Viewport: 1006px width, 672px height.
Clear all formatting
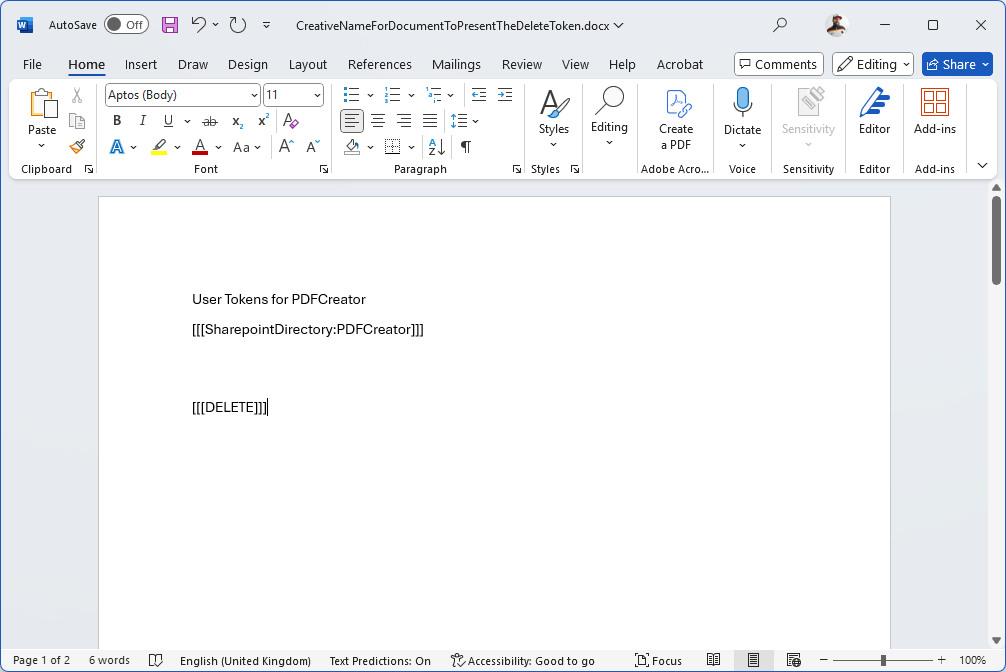coord(291,121)
